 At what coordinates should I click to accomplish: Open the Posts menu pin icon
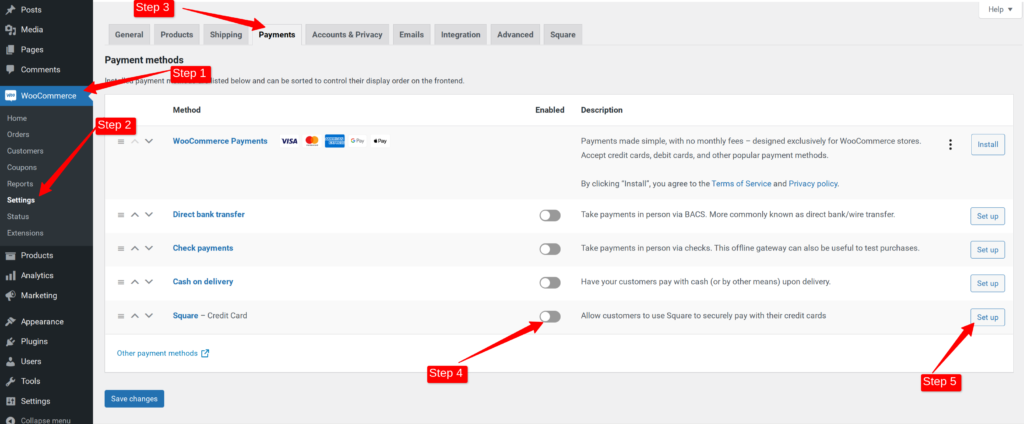[10, 10]
